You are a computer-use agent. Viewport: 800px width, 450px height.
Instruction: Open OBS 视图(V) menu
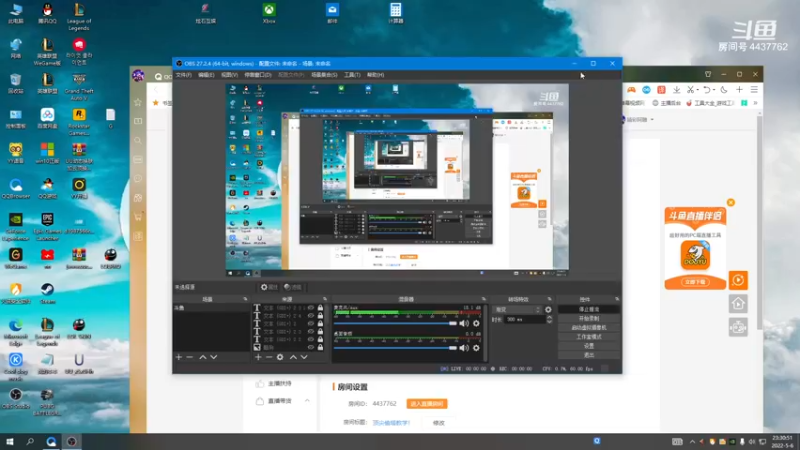pyautogui.click(x=230, y=75)
